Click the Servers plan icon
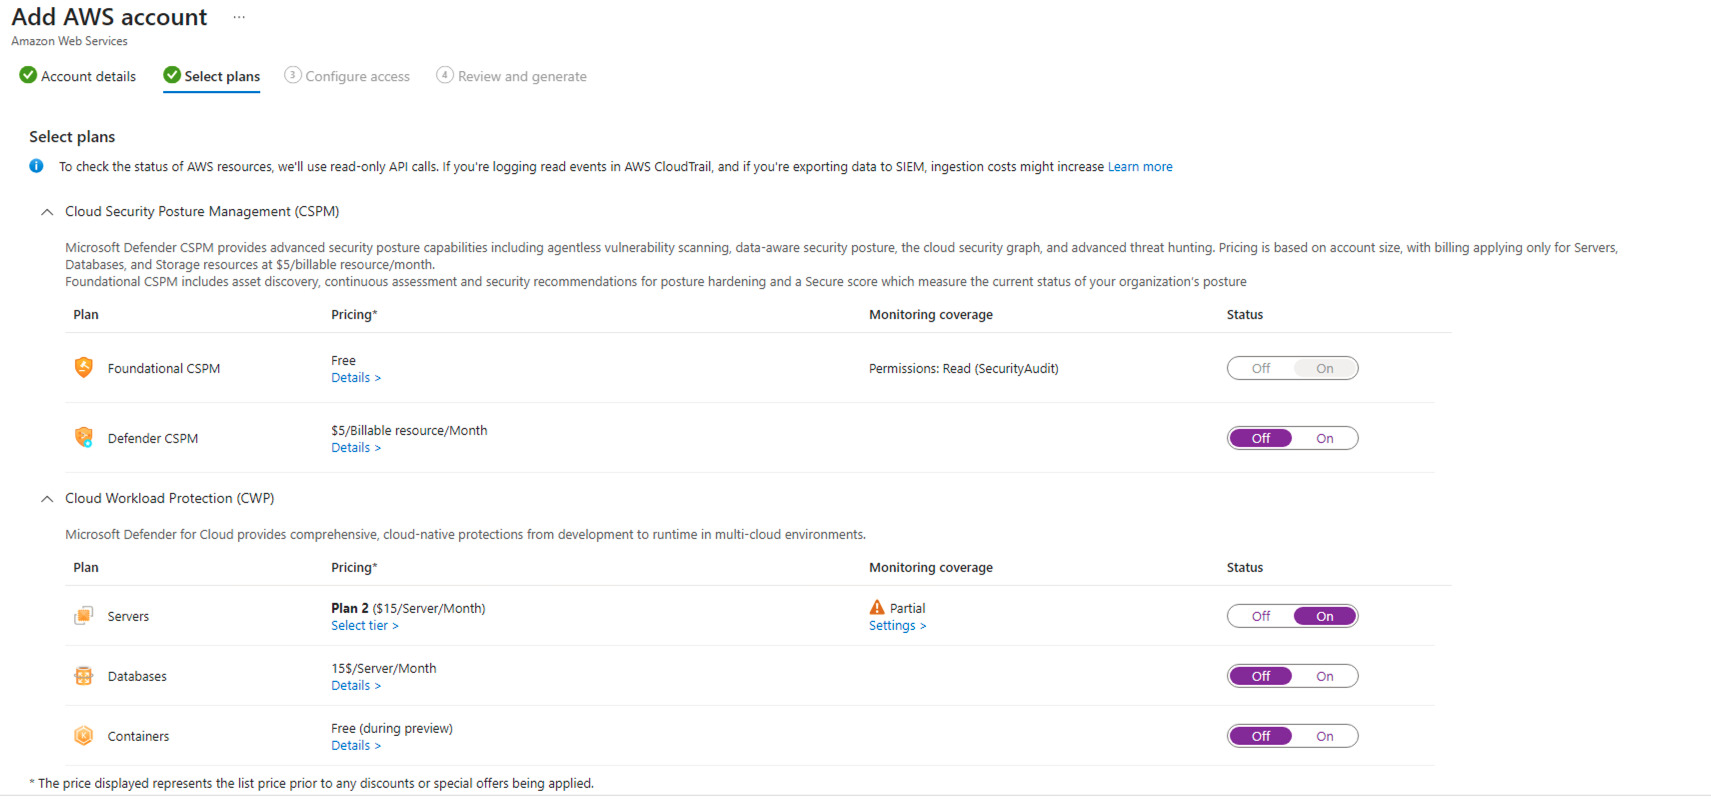Screen dimensions: 1711x799 point(84,616)
